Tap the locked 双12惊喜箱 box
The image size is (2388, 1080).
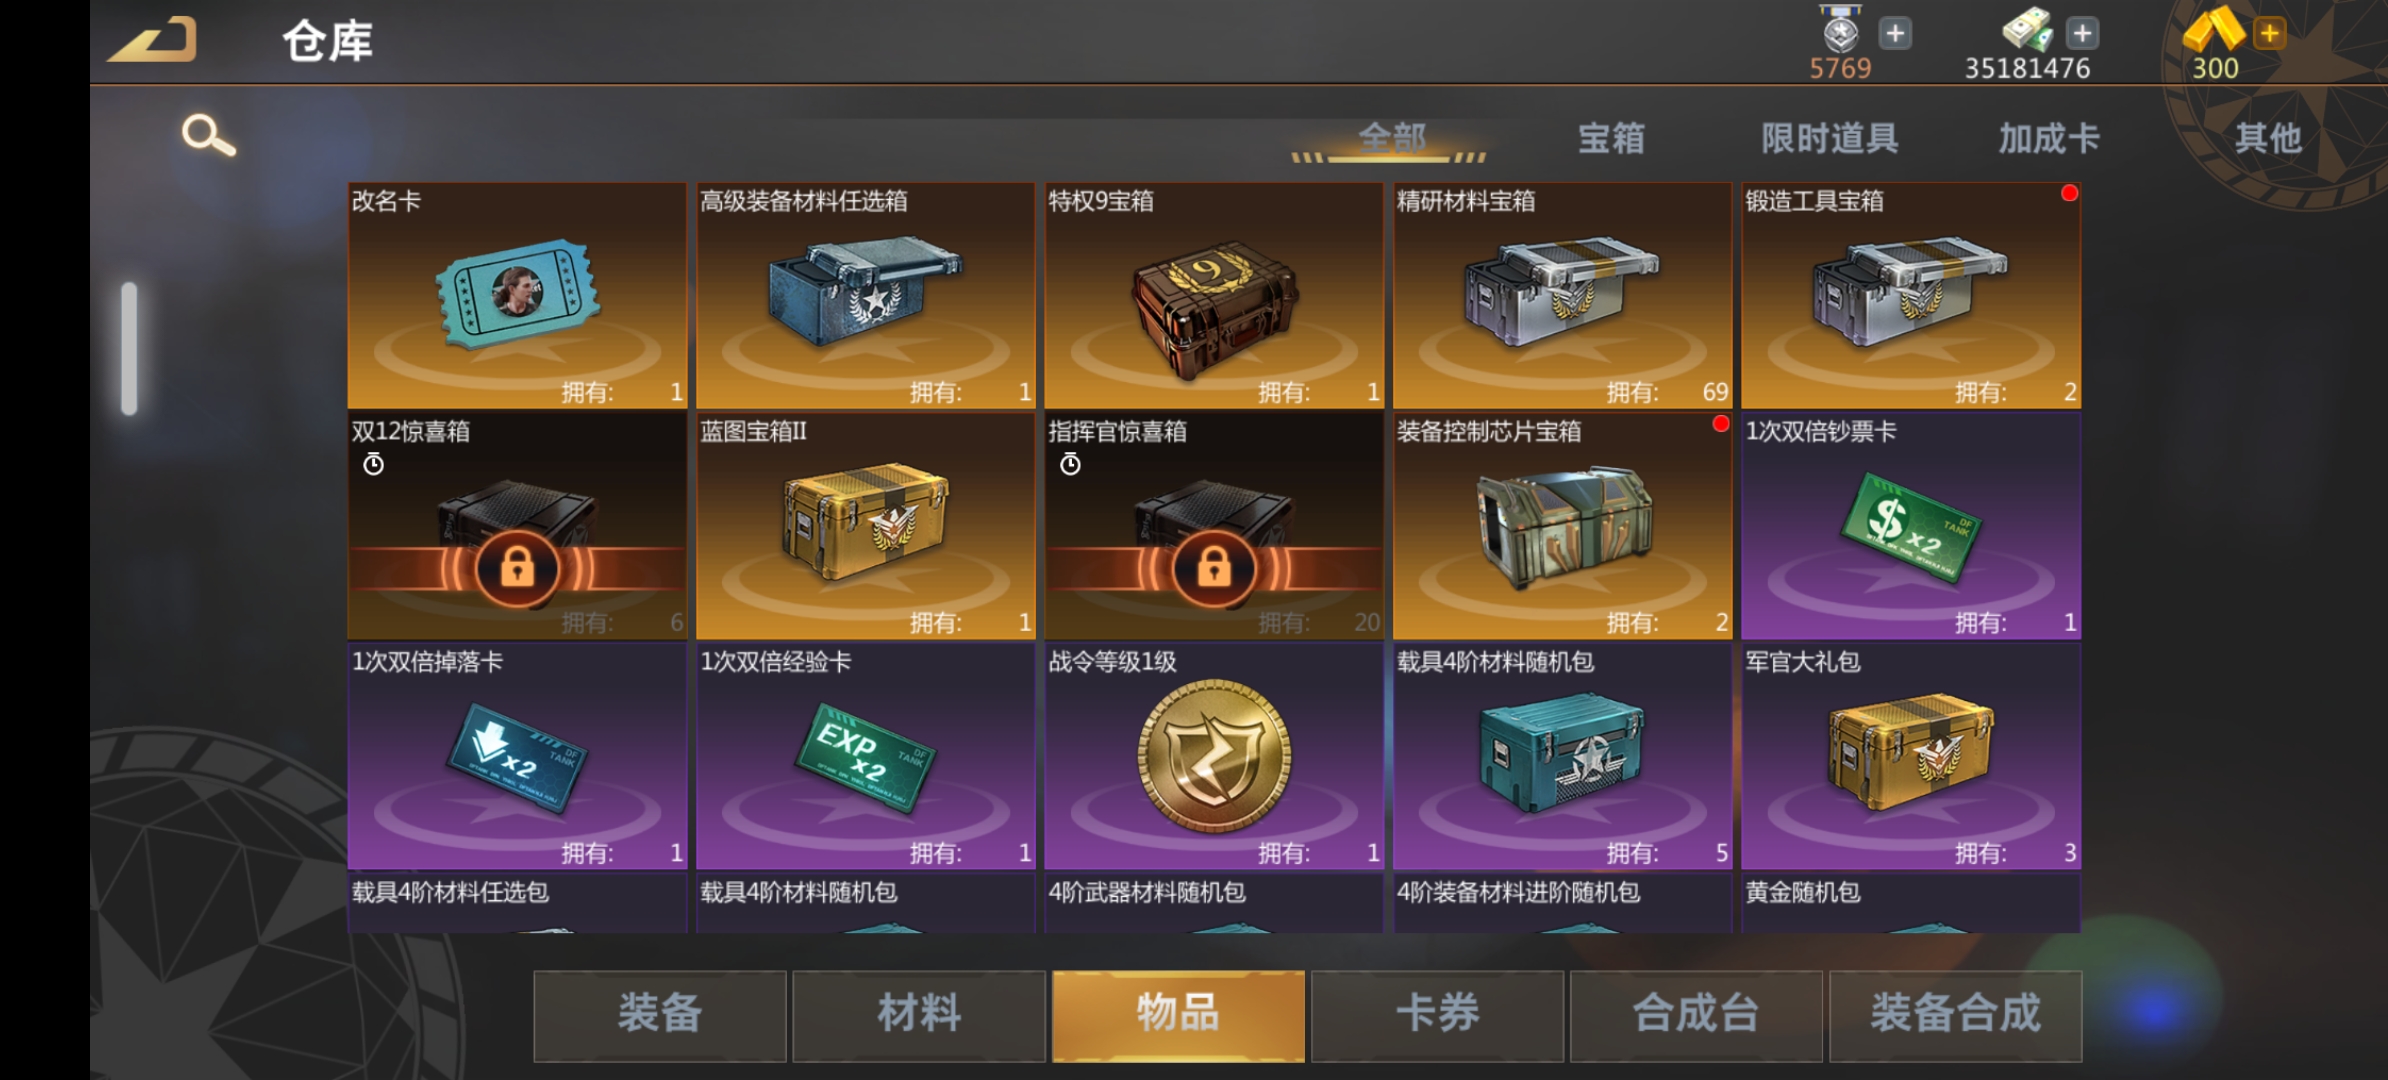coord(517,526)
